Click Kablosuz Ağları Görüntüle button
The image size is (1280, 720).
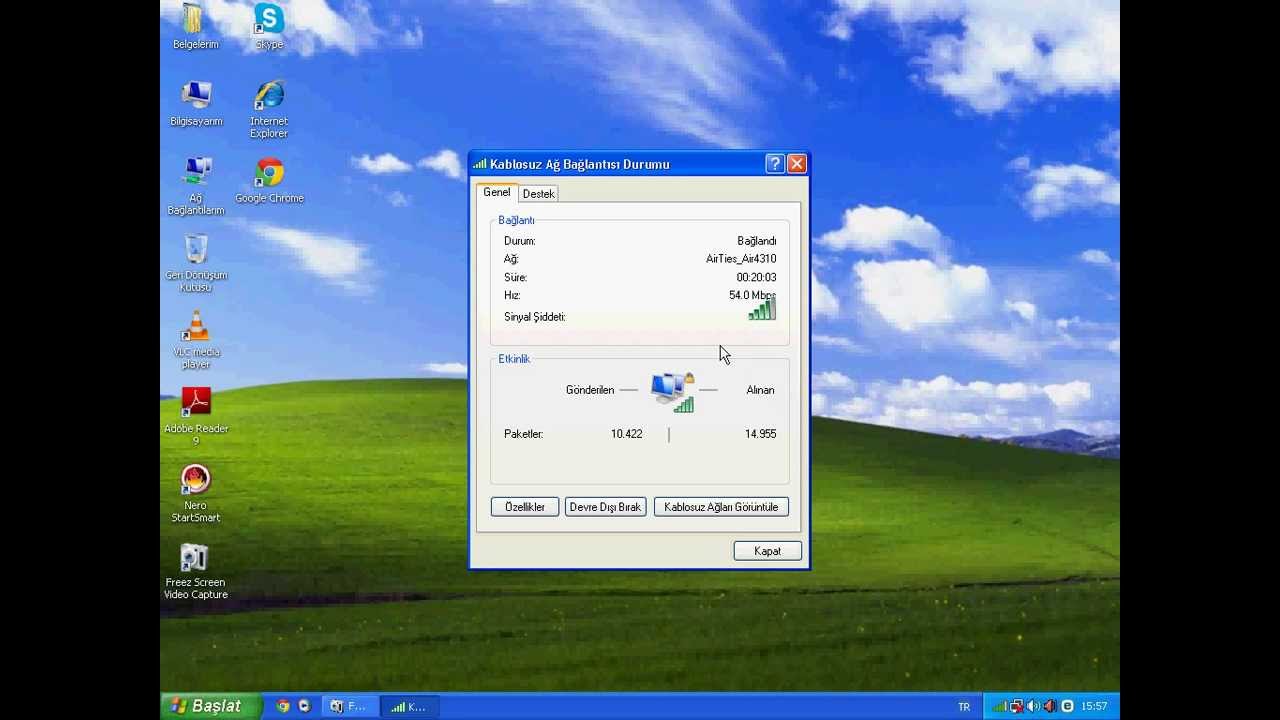(721, 507)
